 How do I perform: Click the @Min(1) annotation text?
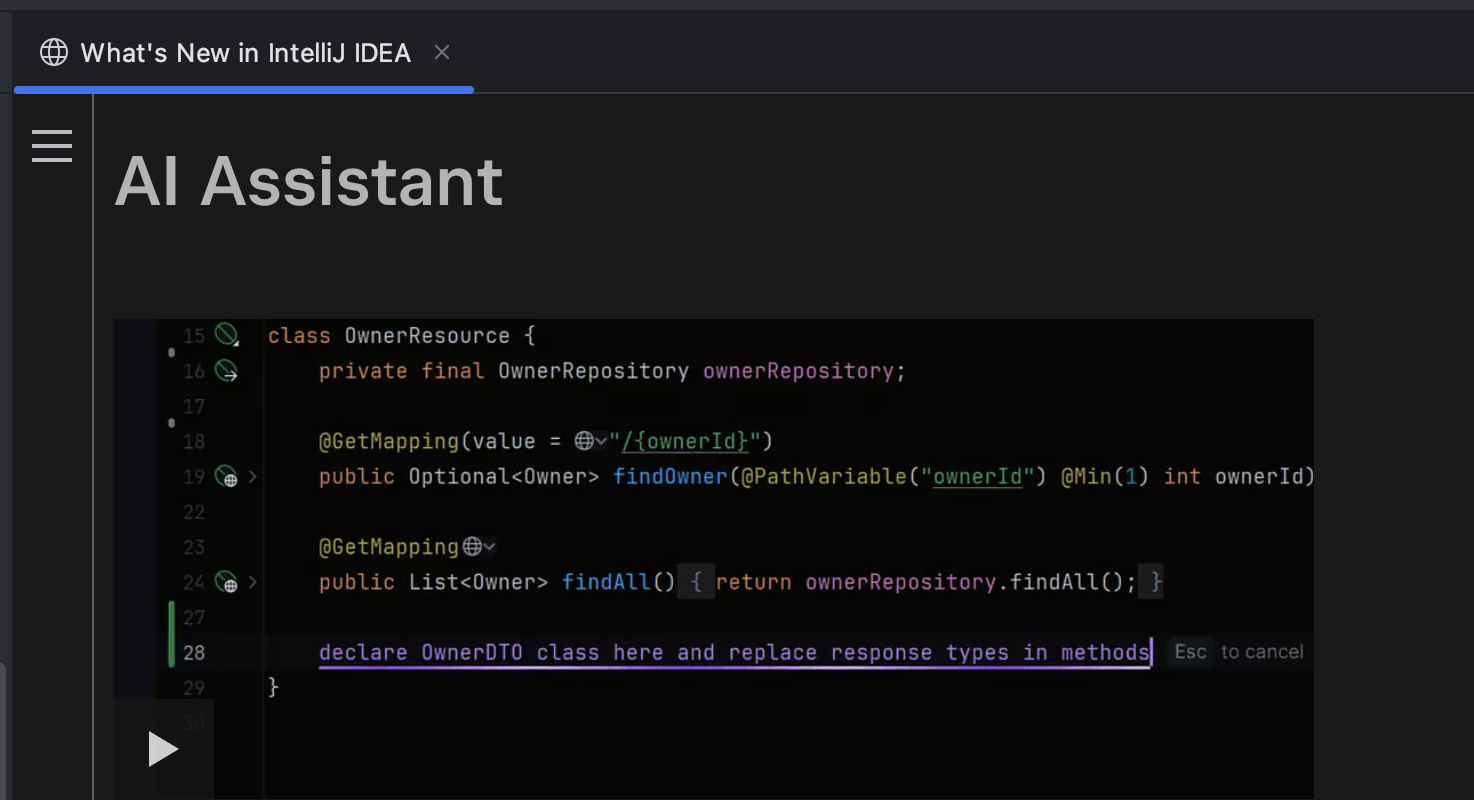(1106, 477)
